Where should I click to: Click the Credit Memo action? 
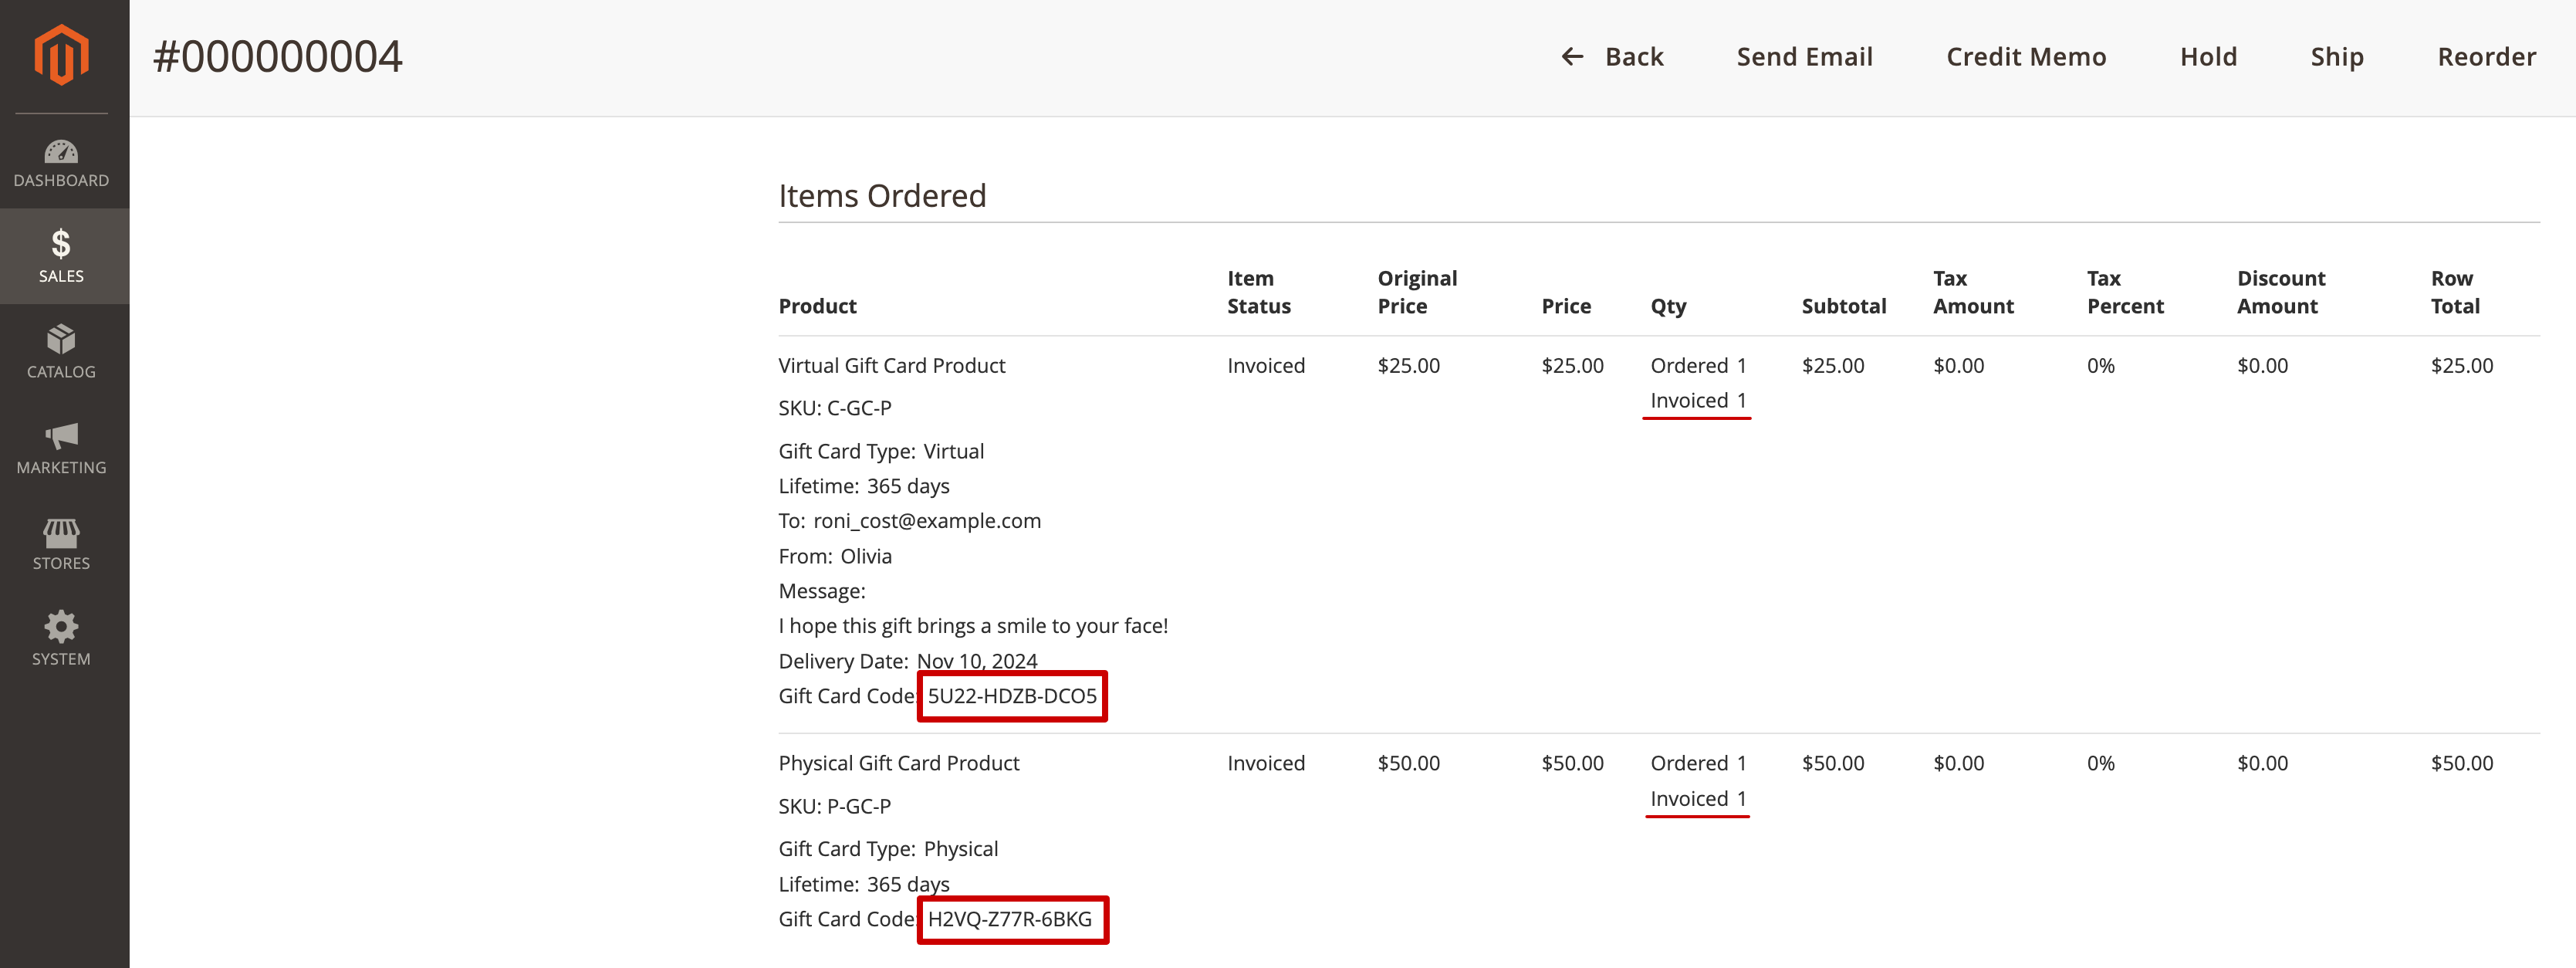click(2026, 56)
